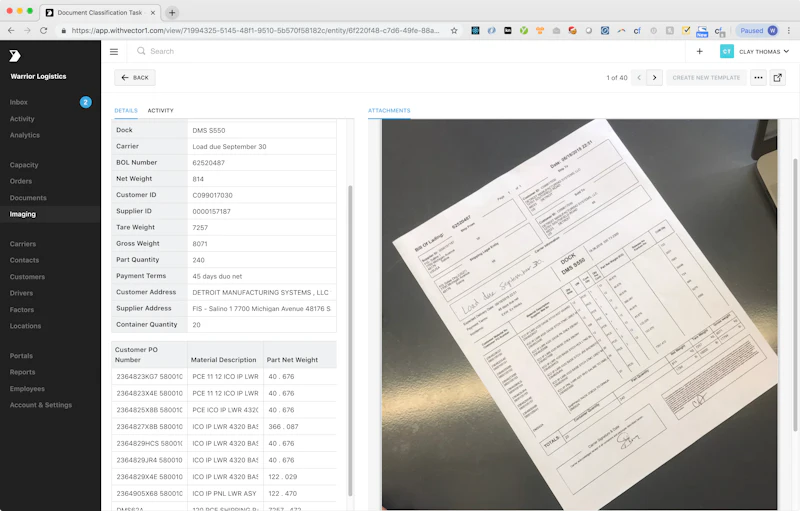Open Drivers in the sidebar
The height and width of the screenshot is (511, 800).
(21, 293)
